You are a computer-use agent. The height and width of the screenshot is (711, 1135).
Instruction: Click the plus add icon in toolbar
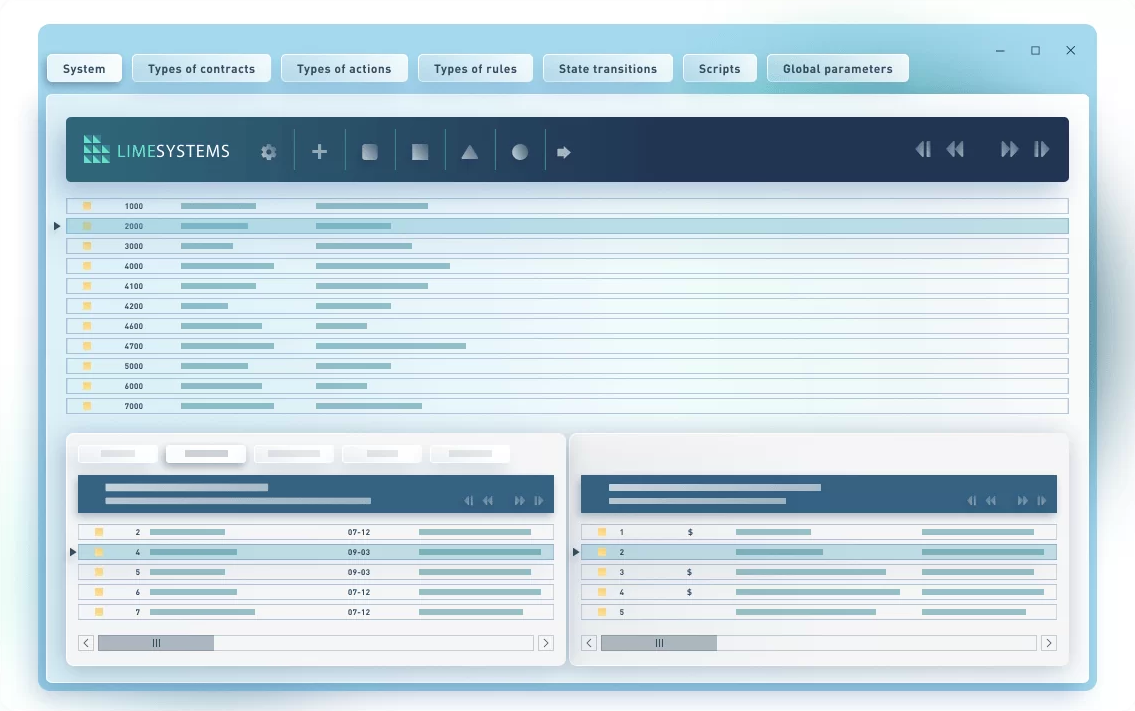click(319, 151)
